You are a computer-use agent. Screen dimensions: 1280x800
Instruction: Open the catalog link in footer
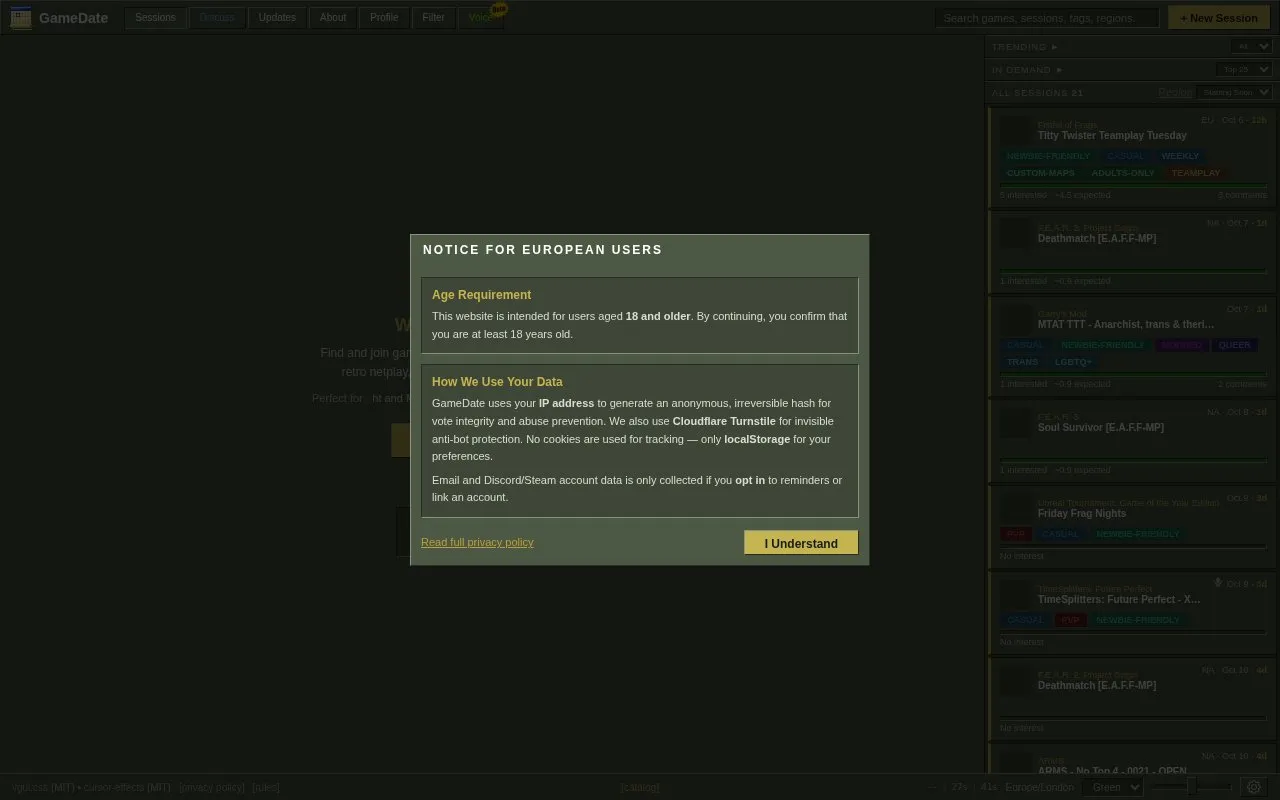640,787
